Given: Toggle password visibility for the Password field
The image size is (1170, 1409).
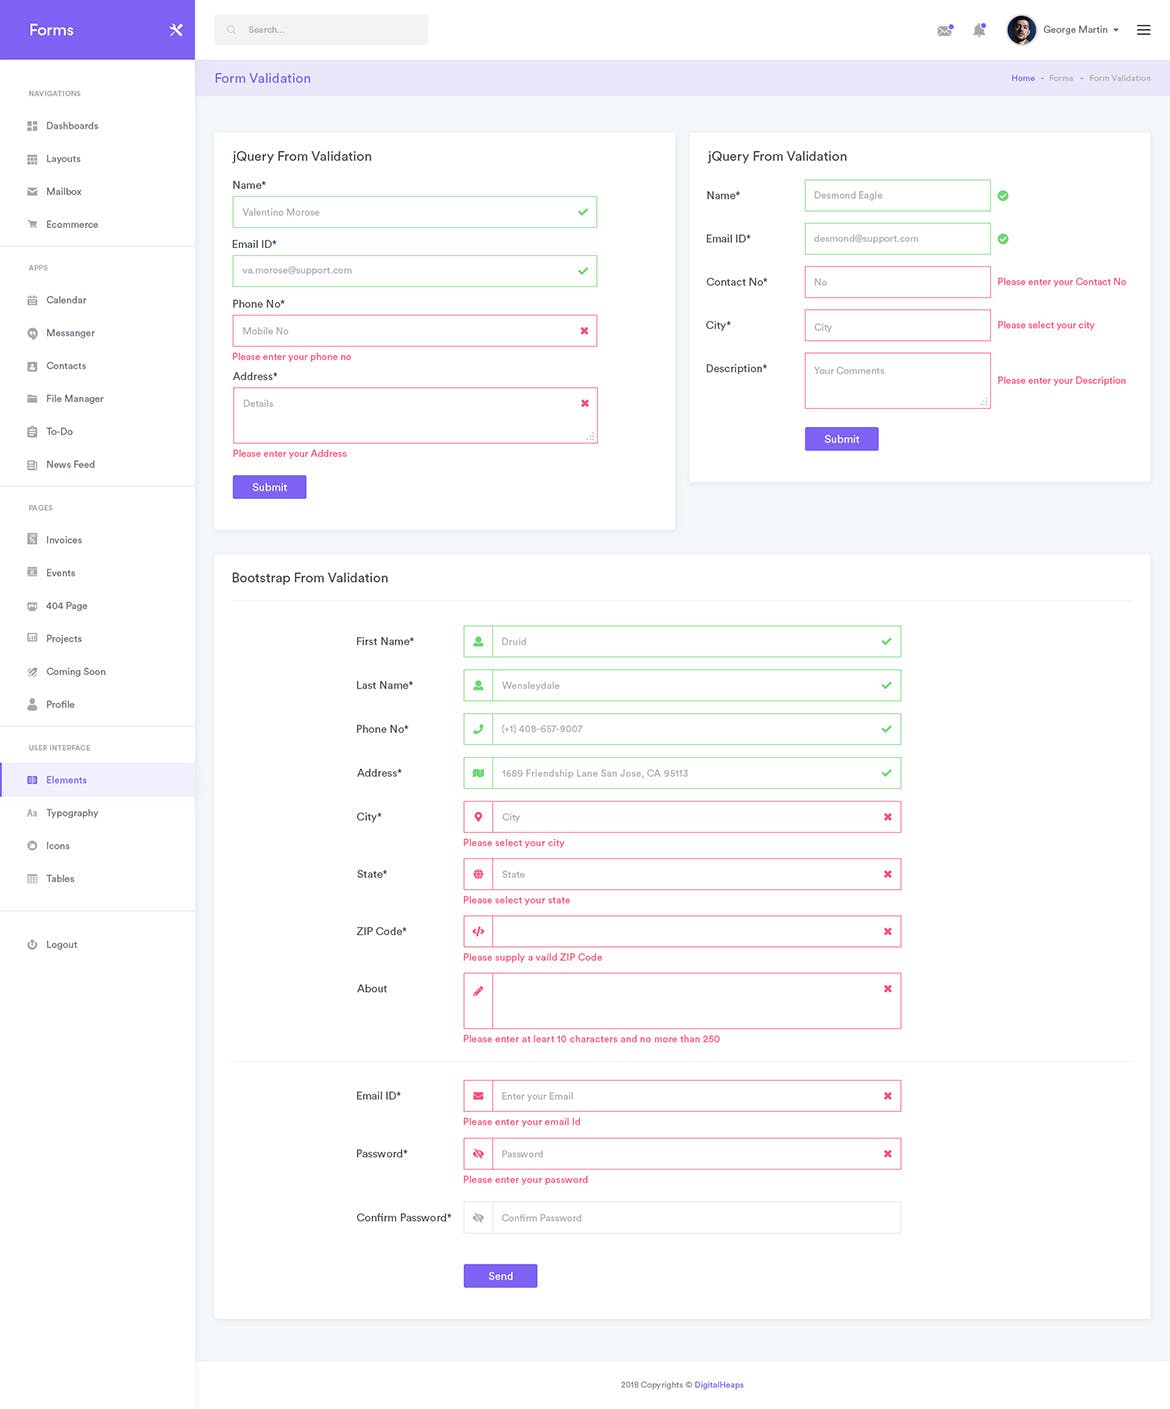Looking at the screenshot, I should coord(478,1153).
